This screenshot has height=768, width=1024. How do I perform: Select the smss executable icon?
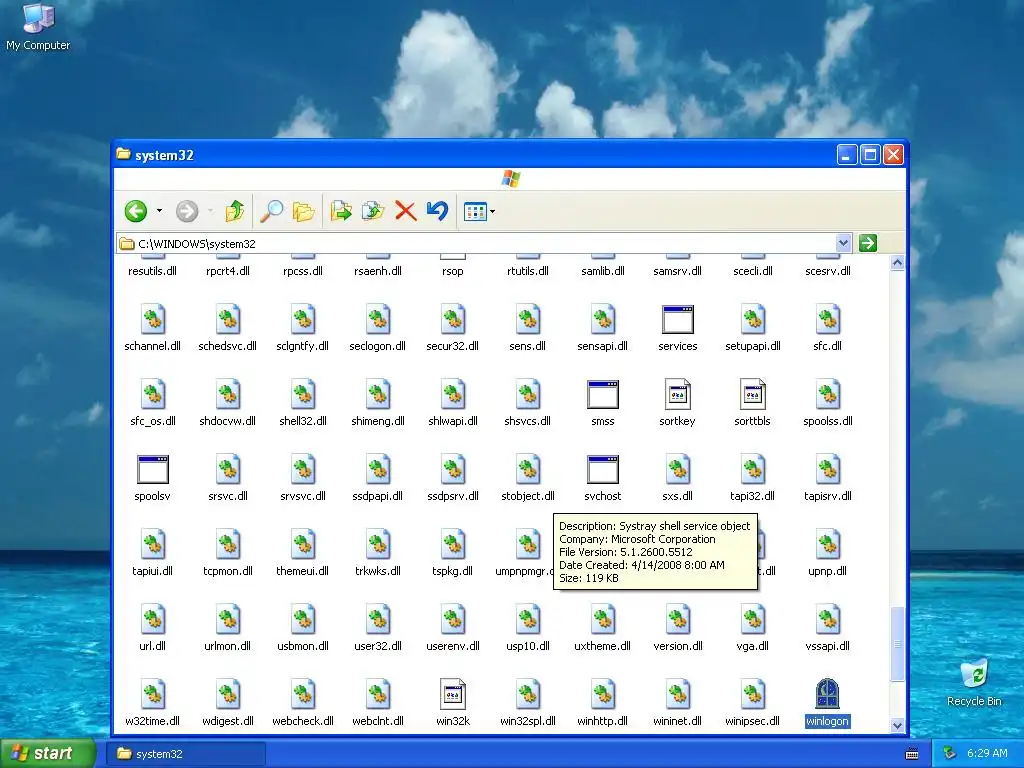[602, 394]
